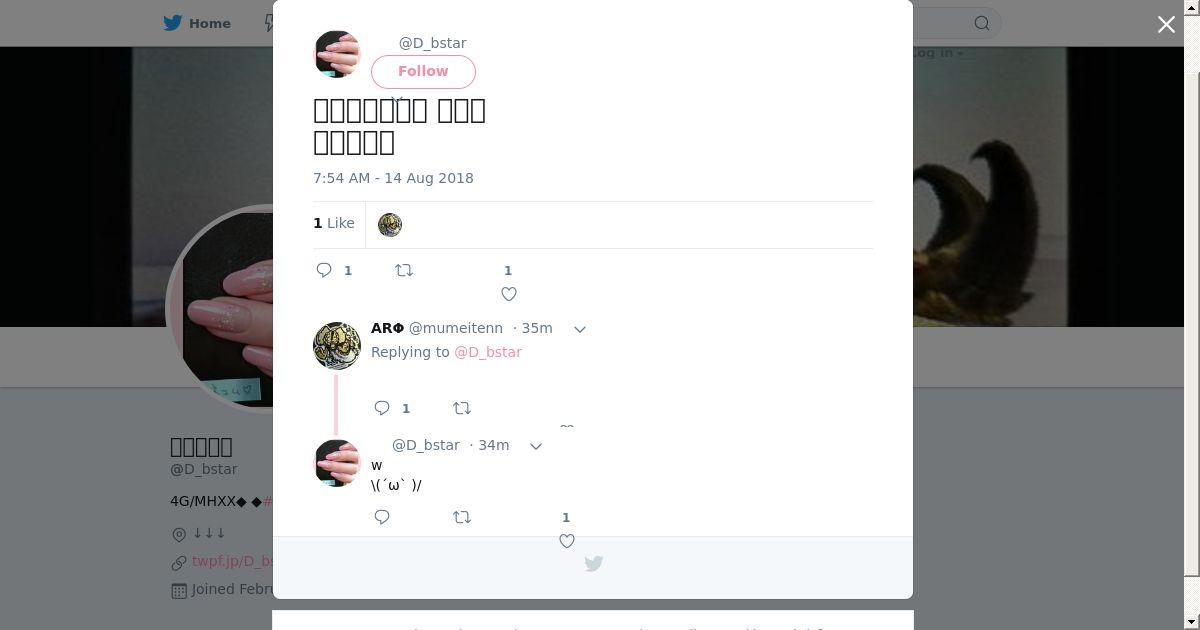Open the @mumeitenn profile link
Viewport: 1200px width, 630px height.
[x=456, y=328]
